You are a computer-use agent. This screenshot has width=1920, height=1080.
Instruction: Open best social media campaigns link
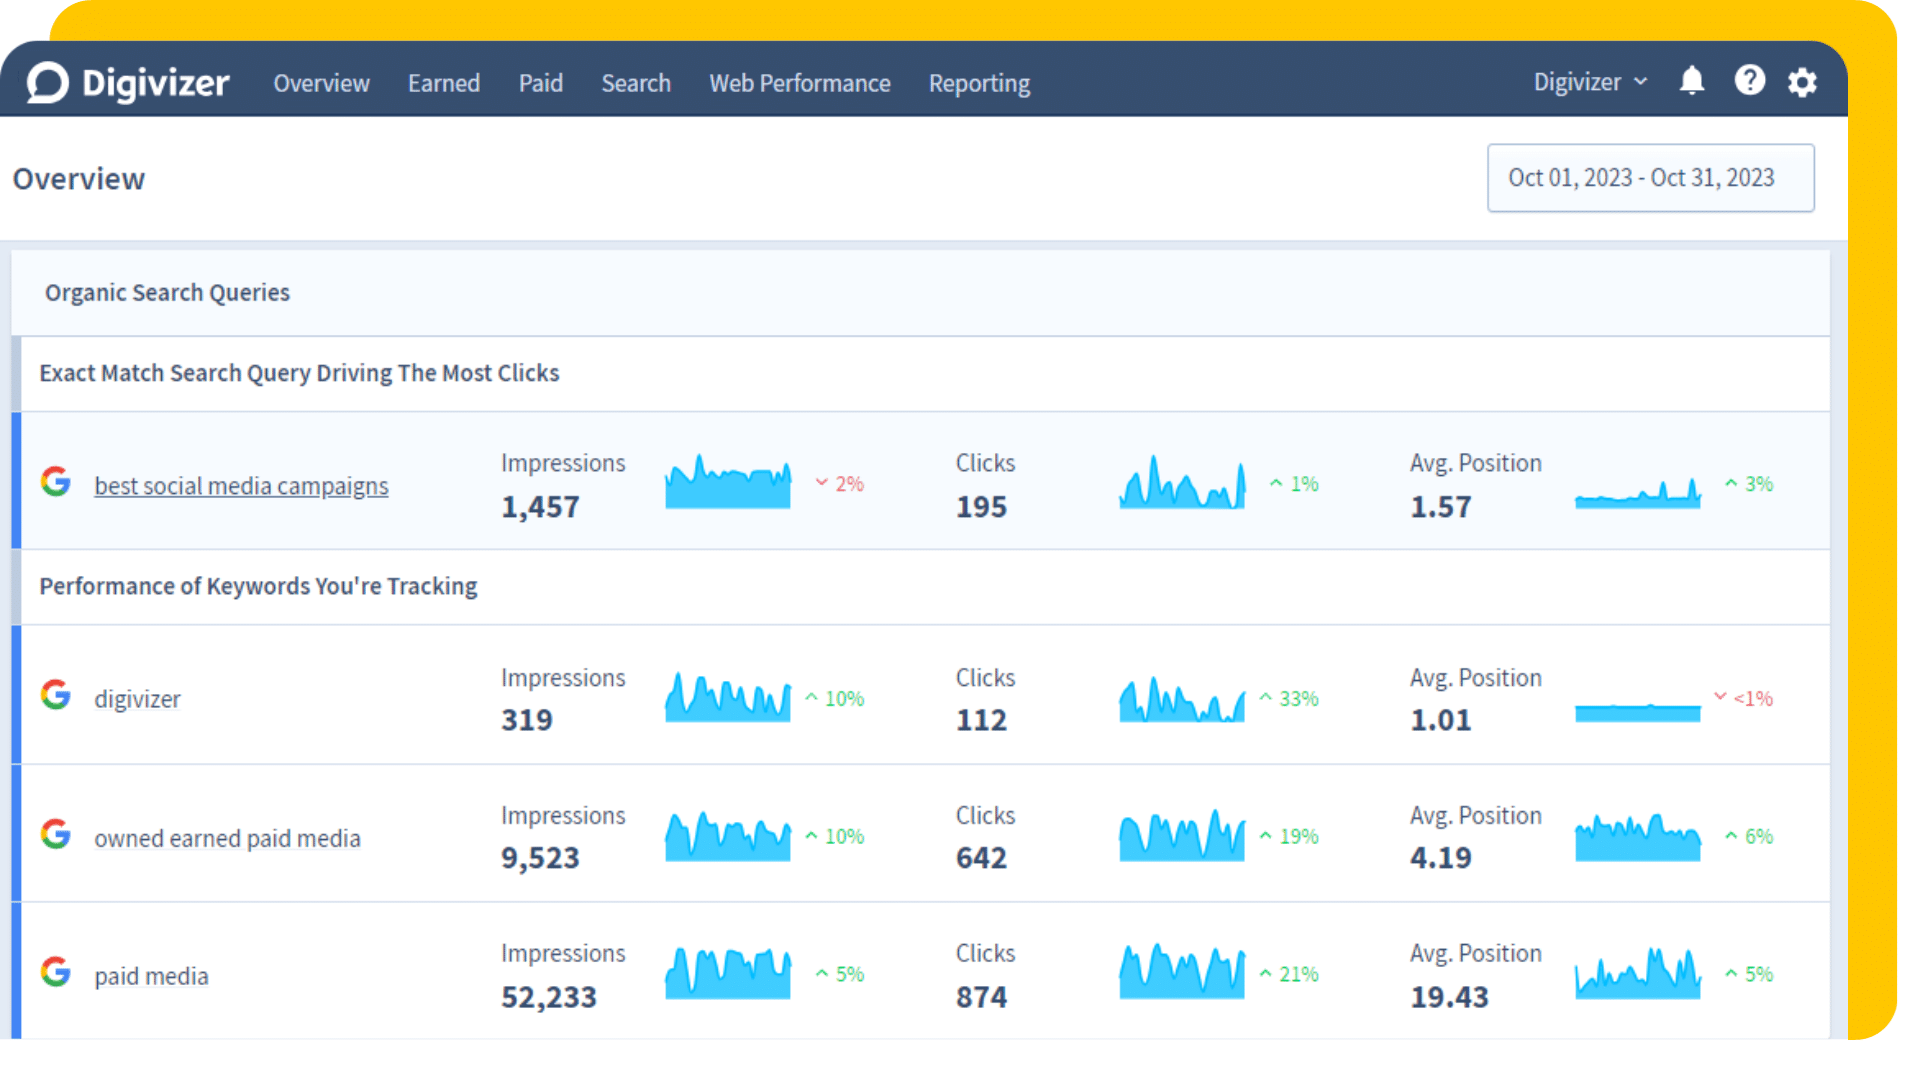[x=241, y=486]
